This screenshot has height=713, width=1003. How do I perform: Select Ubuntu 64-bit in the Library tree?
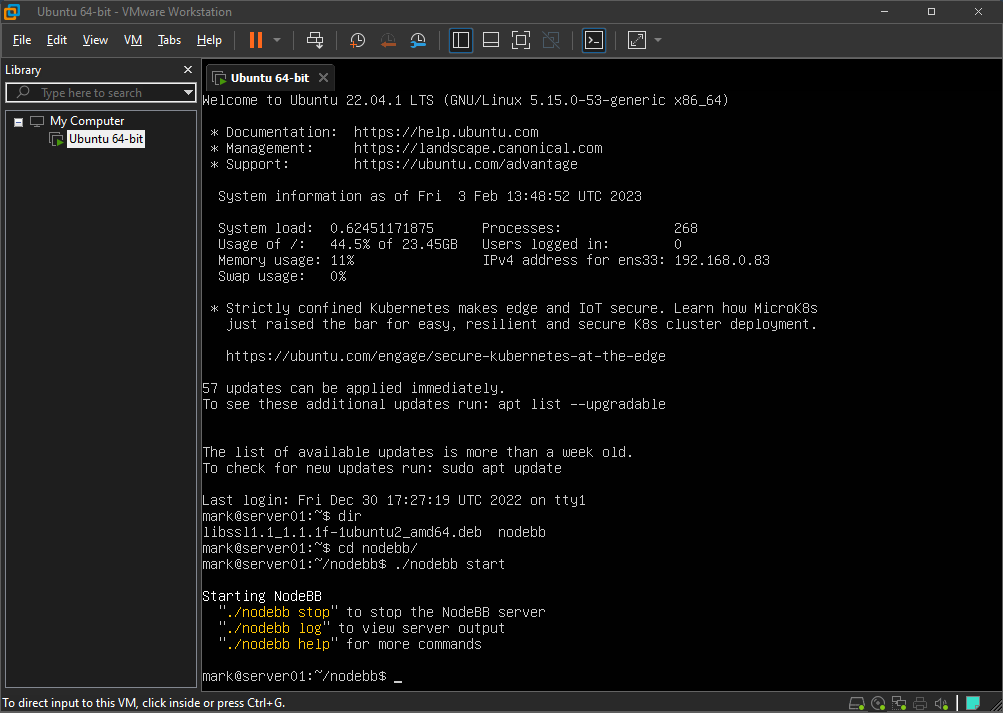105,139
